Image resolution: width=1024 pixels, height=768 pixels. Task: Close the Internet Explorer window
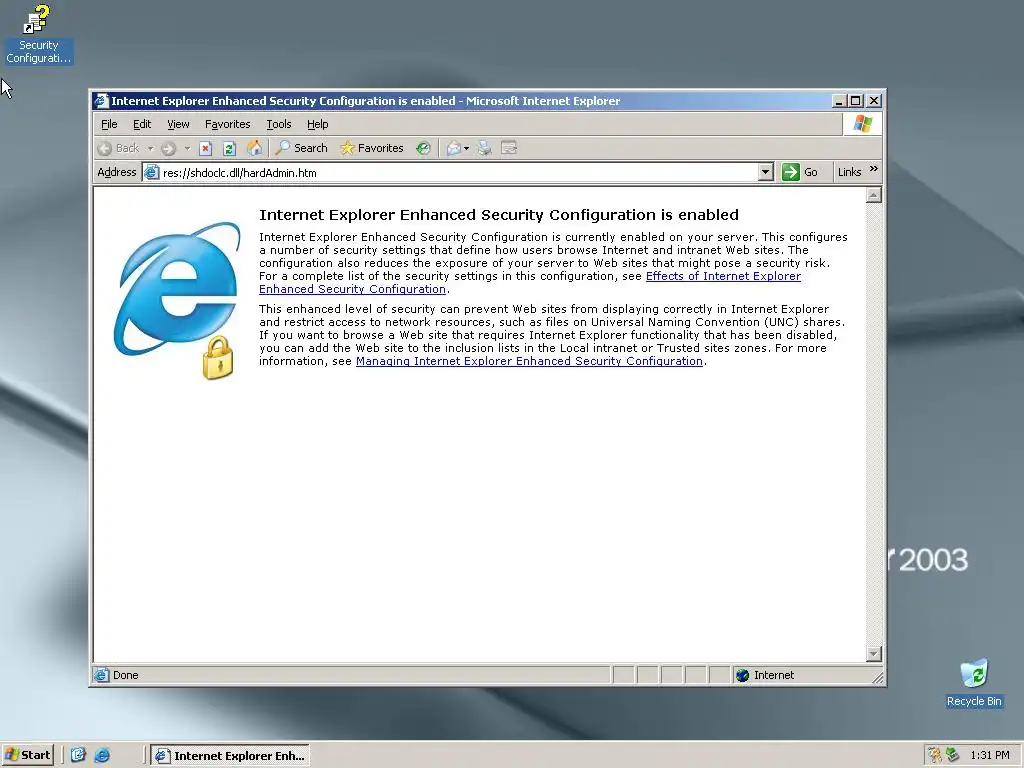[874, 101]
